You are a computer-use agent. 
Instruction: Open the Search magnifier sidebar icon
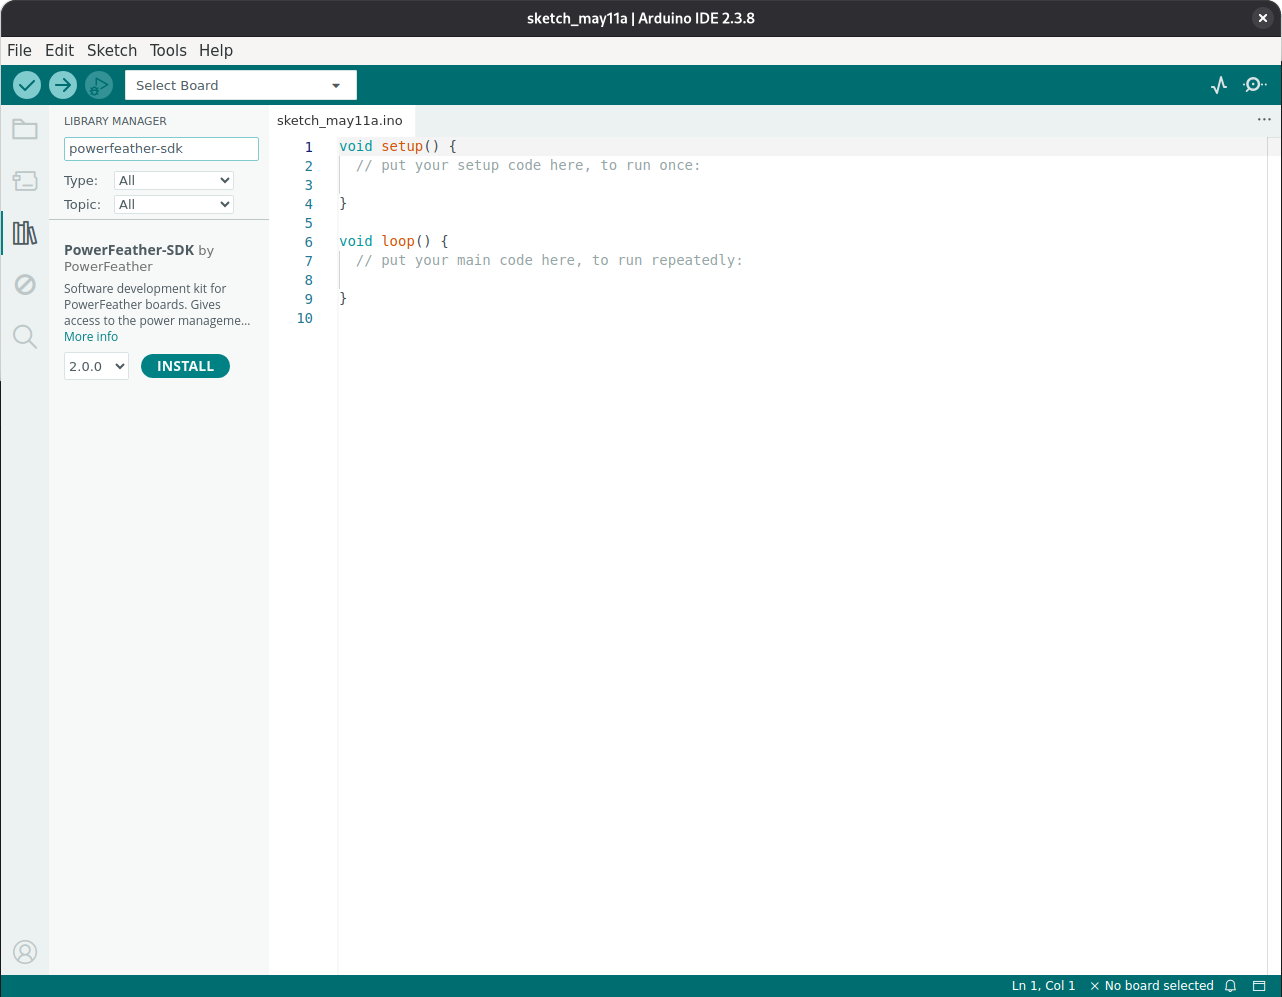pos(25,336)
